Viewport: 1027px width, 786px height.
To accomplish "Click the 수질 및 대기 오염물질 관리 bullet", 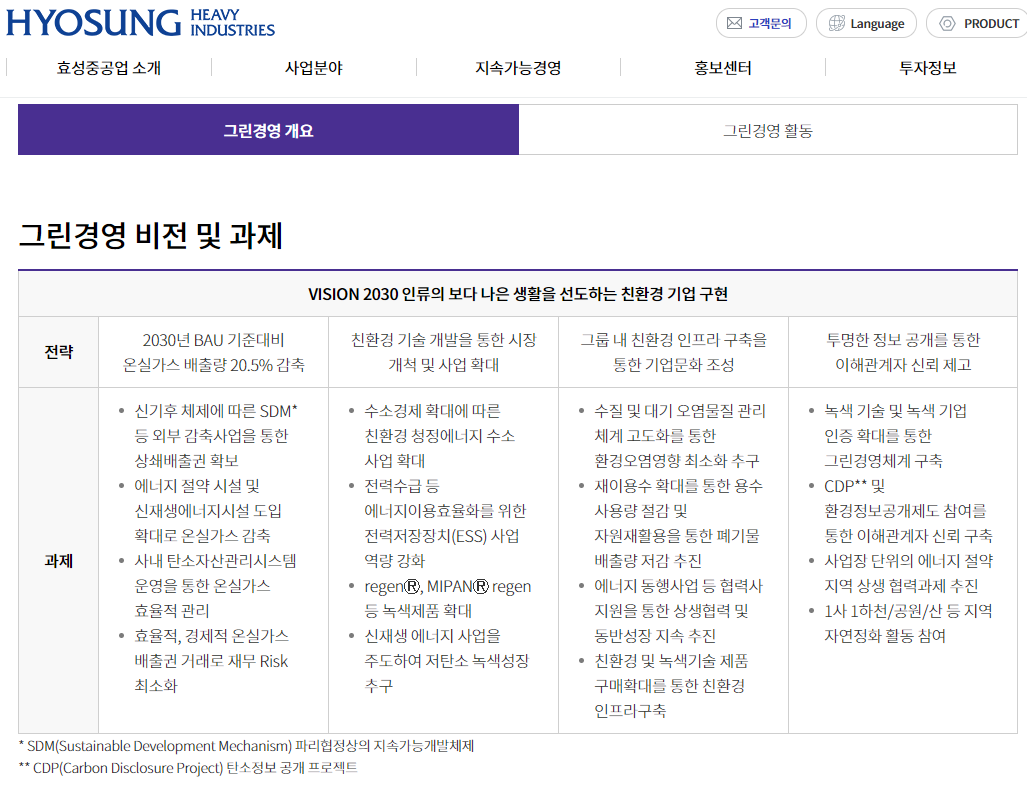I will pyautogui.click(x=679, y=436).
